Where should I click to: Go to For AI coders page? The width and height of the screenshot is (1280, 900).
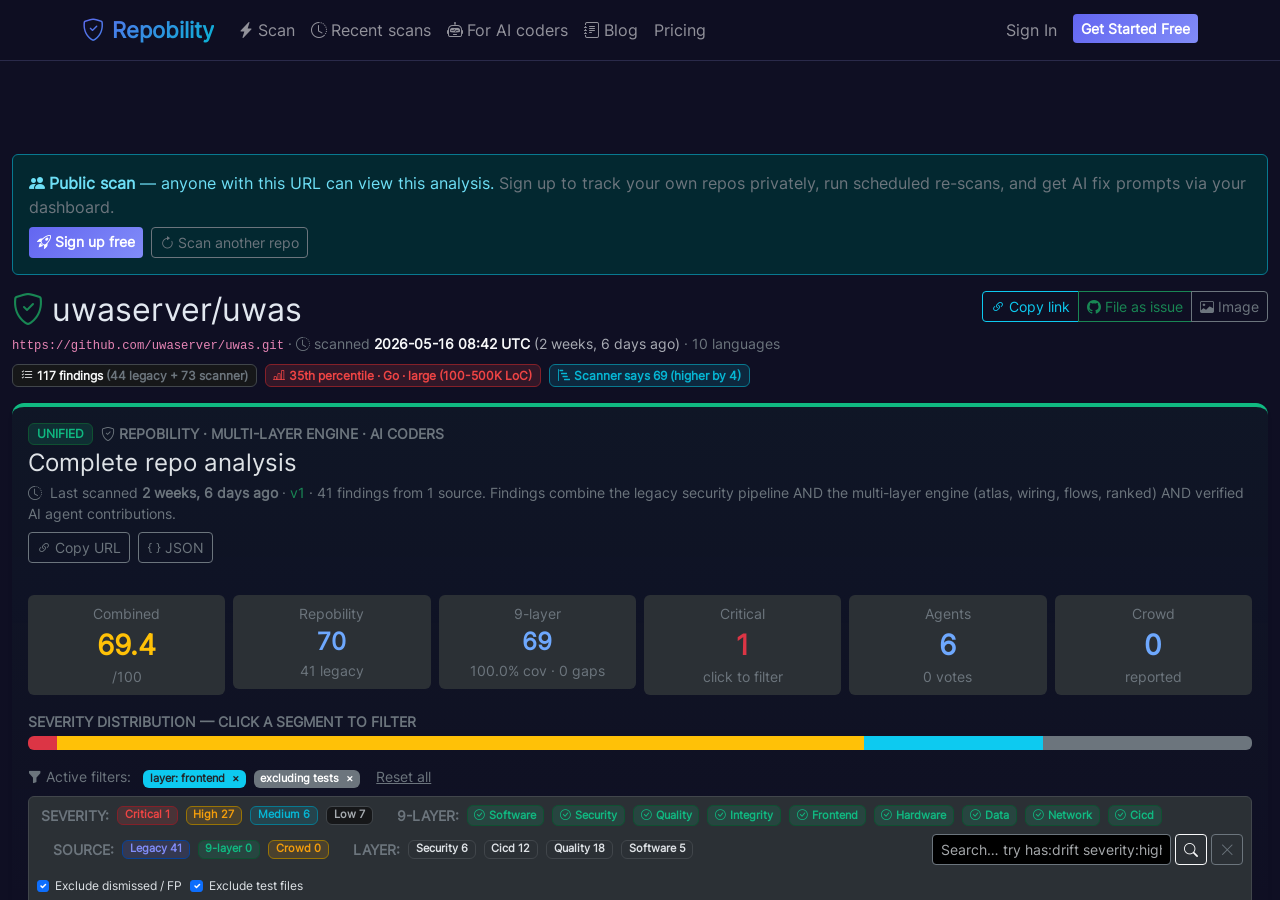tap(507, 30)
